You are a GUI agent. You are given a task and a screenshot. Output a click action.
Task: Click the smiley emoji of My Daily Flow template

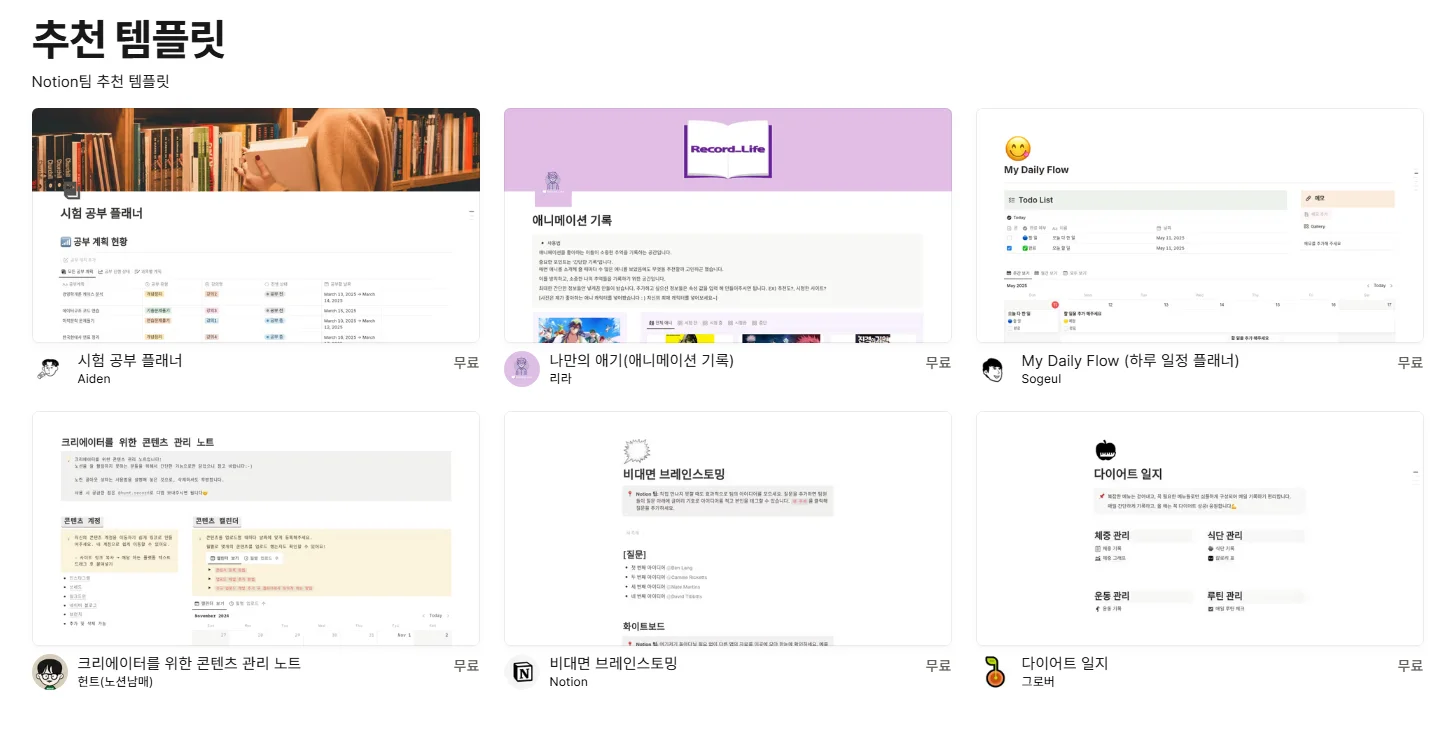1016,150
